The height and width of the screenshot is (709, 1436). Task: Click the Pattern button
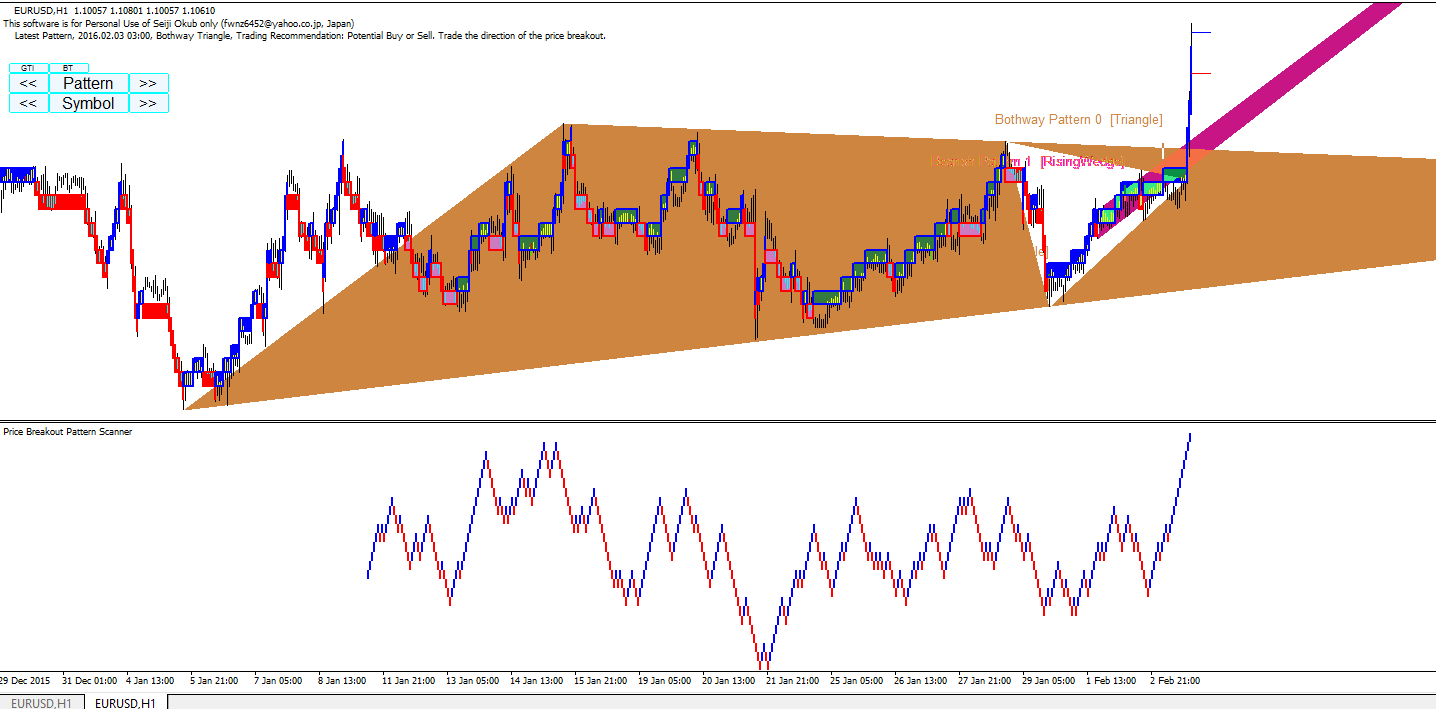[88, 83]
